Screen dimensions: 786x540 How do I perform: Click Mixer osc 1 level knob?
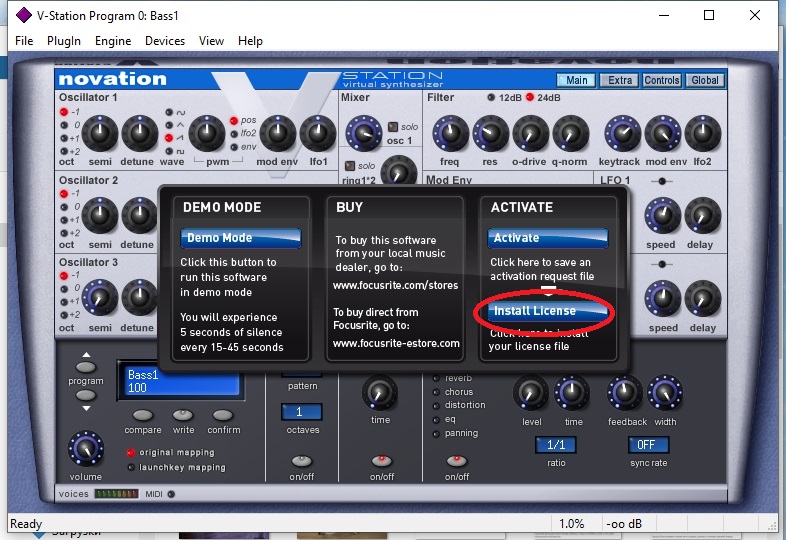pyautogui.click(x=364, y=133)
